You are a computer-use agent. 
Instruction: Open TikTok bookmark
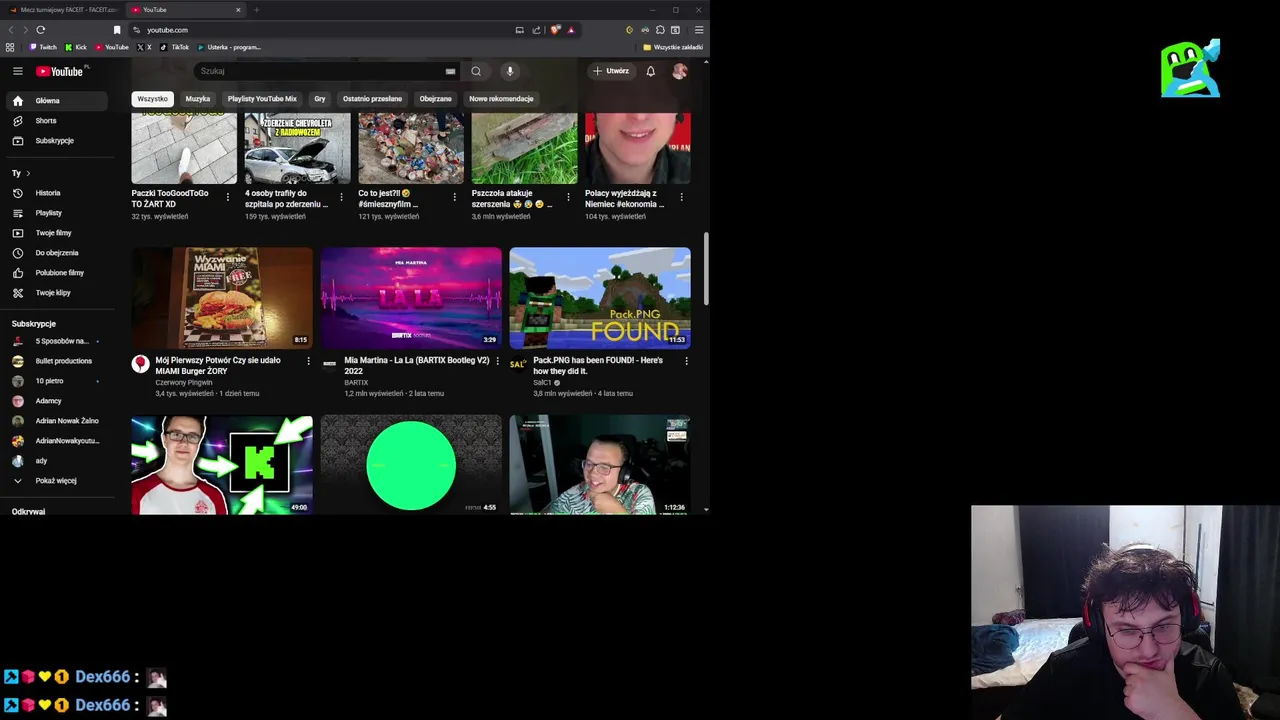tap(175, 47)
